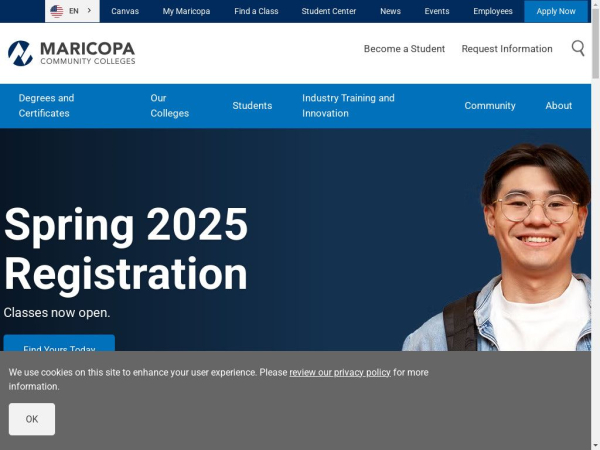Click the vertical page scrollbar thumb
The height and width of the screenshot is (450, 600).
tap(595, 43)
